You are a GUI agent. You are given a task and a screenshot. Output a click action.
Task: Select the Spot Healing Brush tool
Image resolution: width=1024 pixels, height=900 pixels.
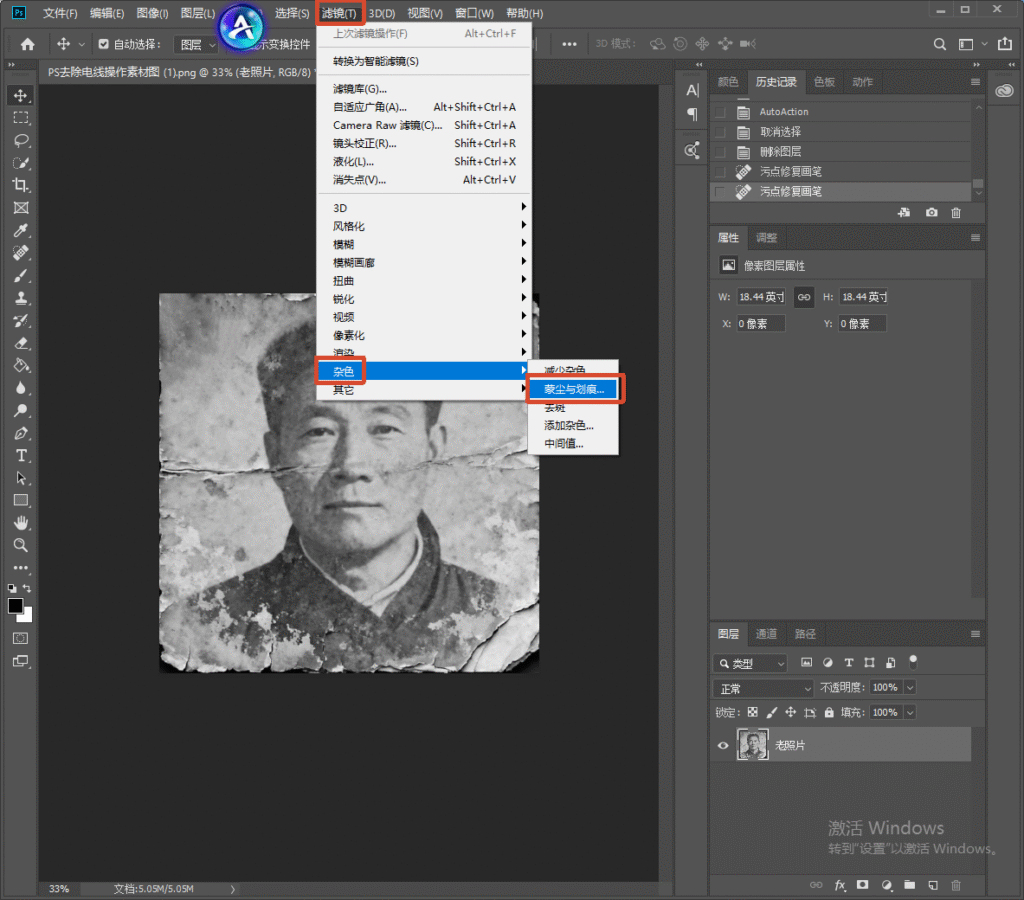tap(21, 253)
